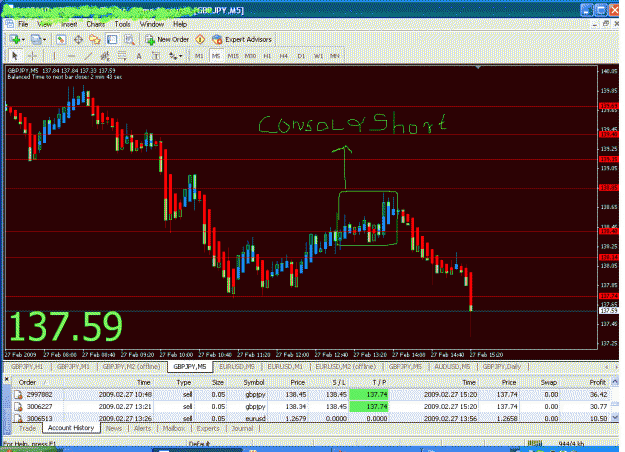This screenshot has height=452, width=625.
Task: Switch chart to MN timeframe
Action: 335,56
